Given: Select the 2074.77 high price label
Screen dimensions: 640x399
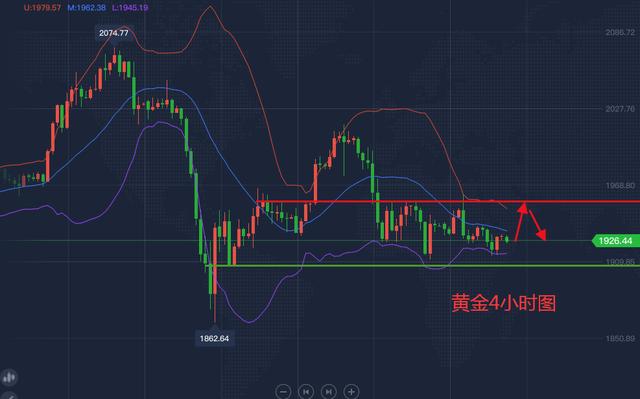Looking at the screenshot, I should pos(113,33).
